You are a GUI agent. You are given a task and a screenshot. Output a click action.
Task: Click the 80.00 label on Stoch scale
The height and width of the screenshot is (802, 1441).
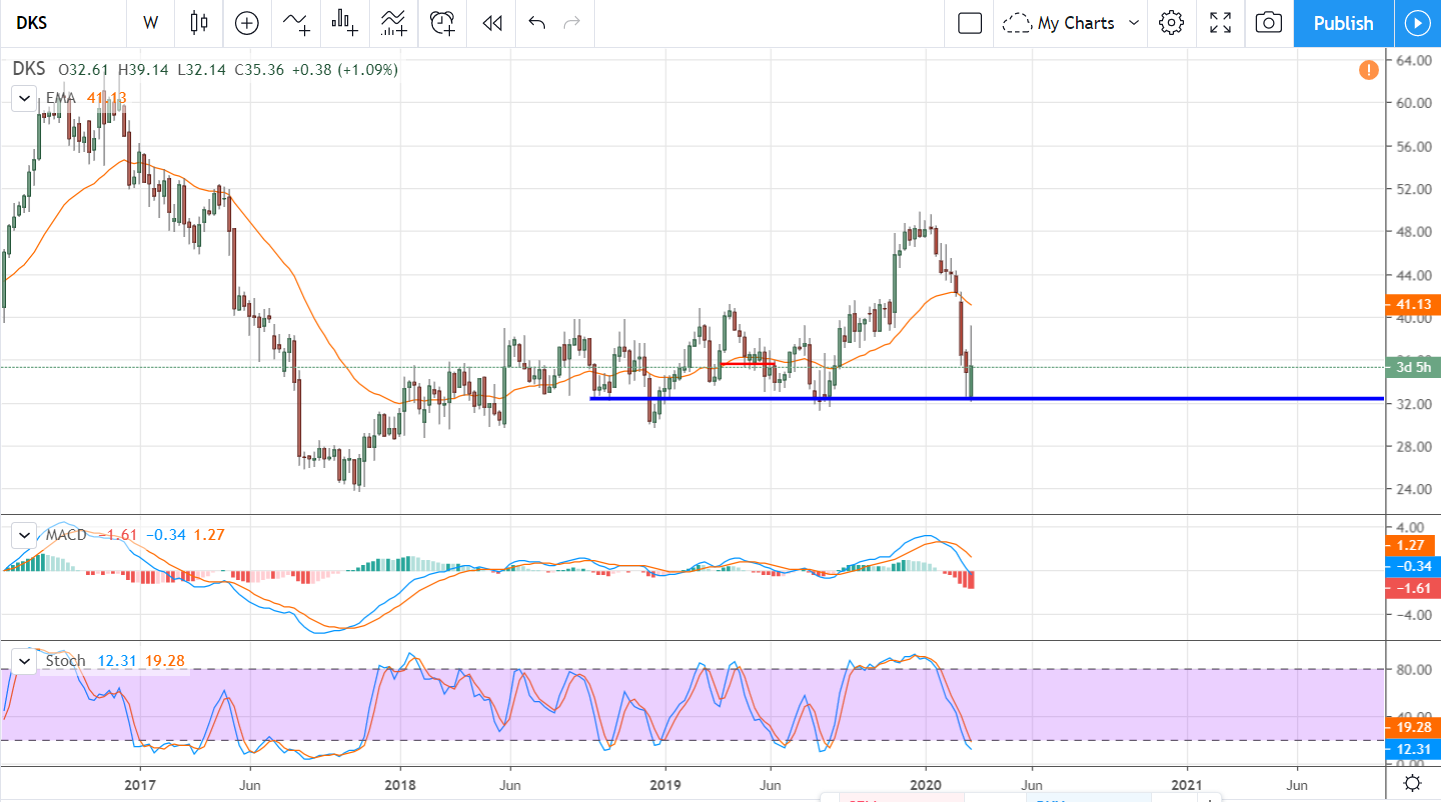pyautogui.click(x=1412, y=669)
